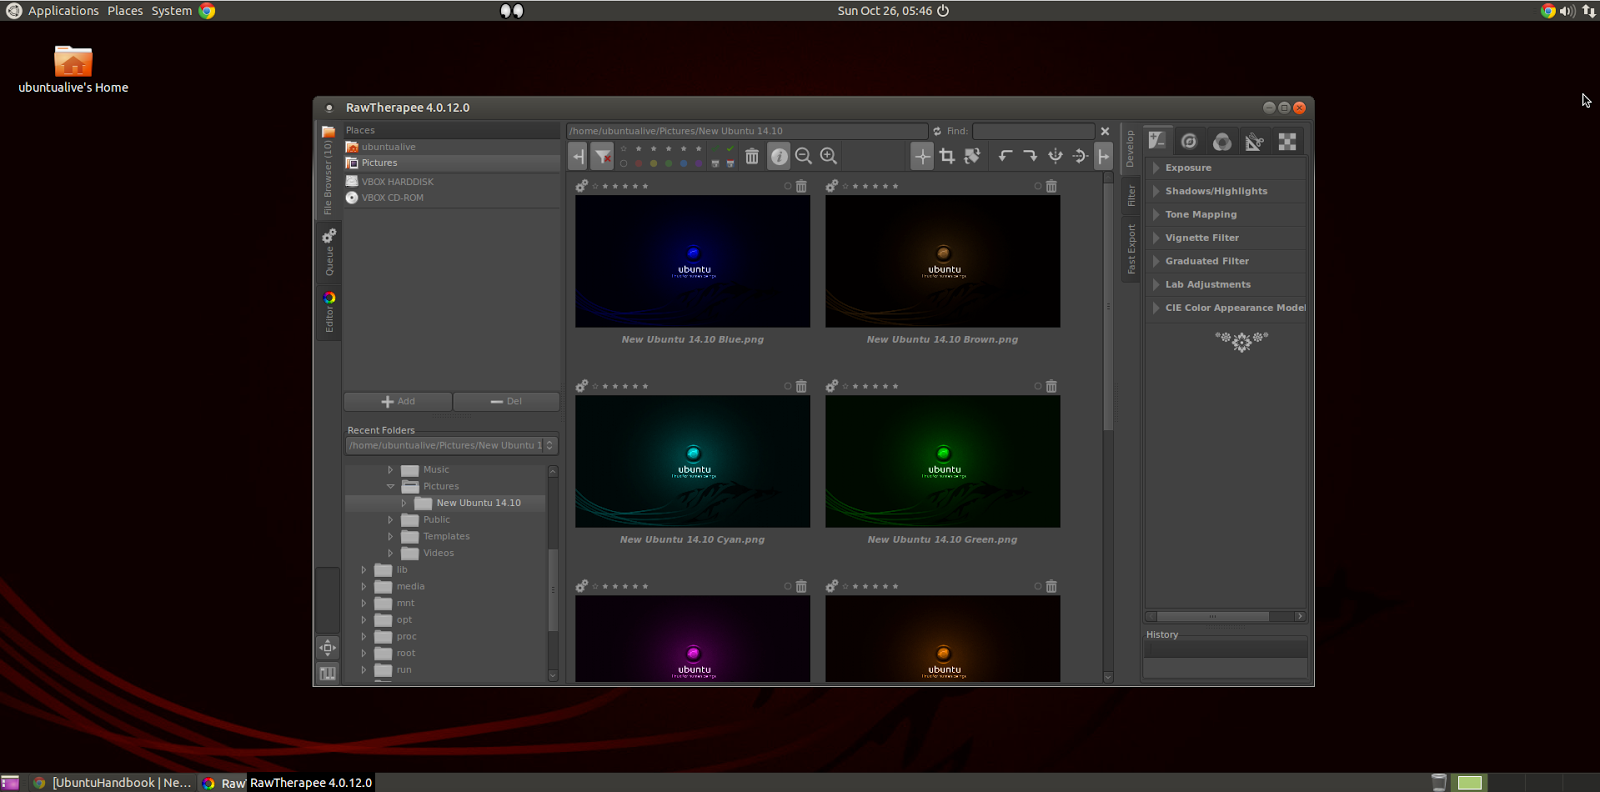This screenshot has height=792, width=1600.
Task: Open the Applications menu in top panel
Action: (x=63, y=11)
